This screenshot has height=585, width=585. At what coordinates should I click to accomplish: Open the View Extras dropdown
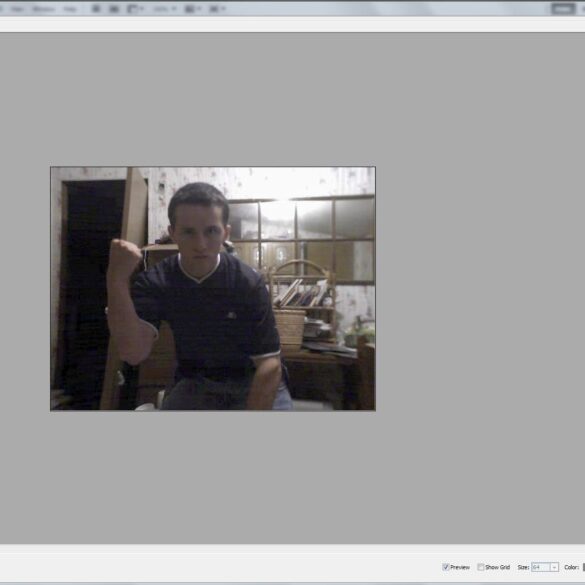click(135, 9)
